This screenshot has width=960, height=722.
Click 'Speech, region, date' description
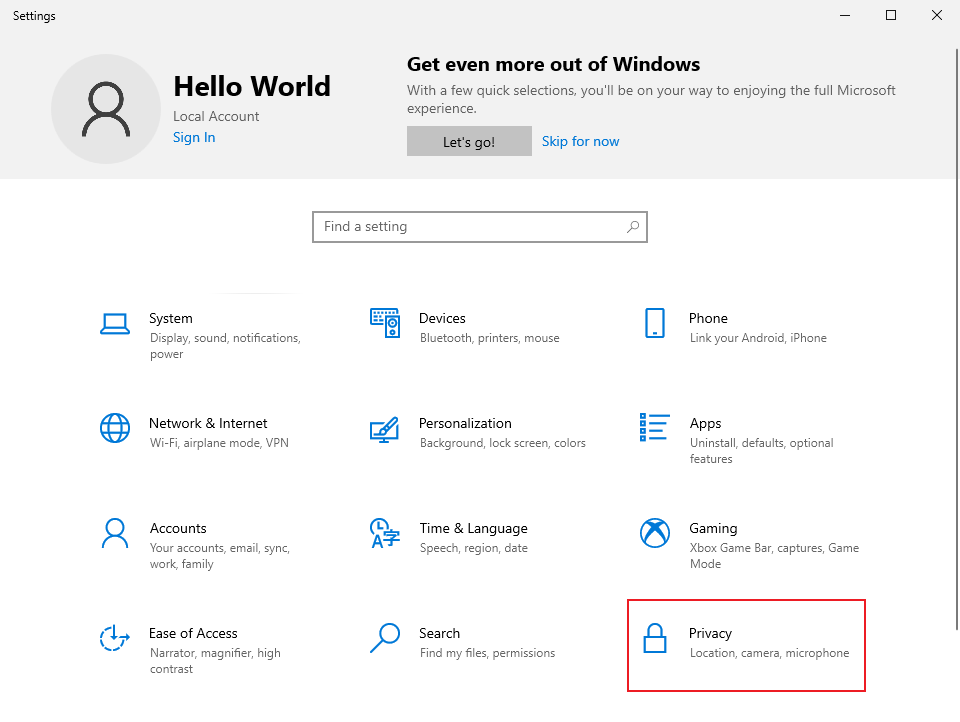tap(474, 548)
